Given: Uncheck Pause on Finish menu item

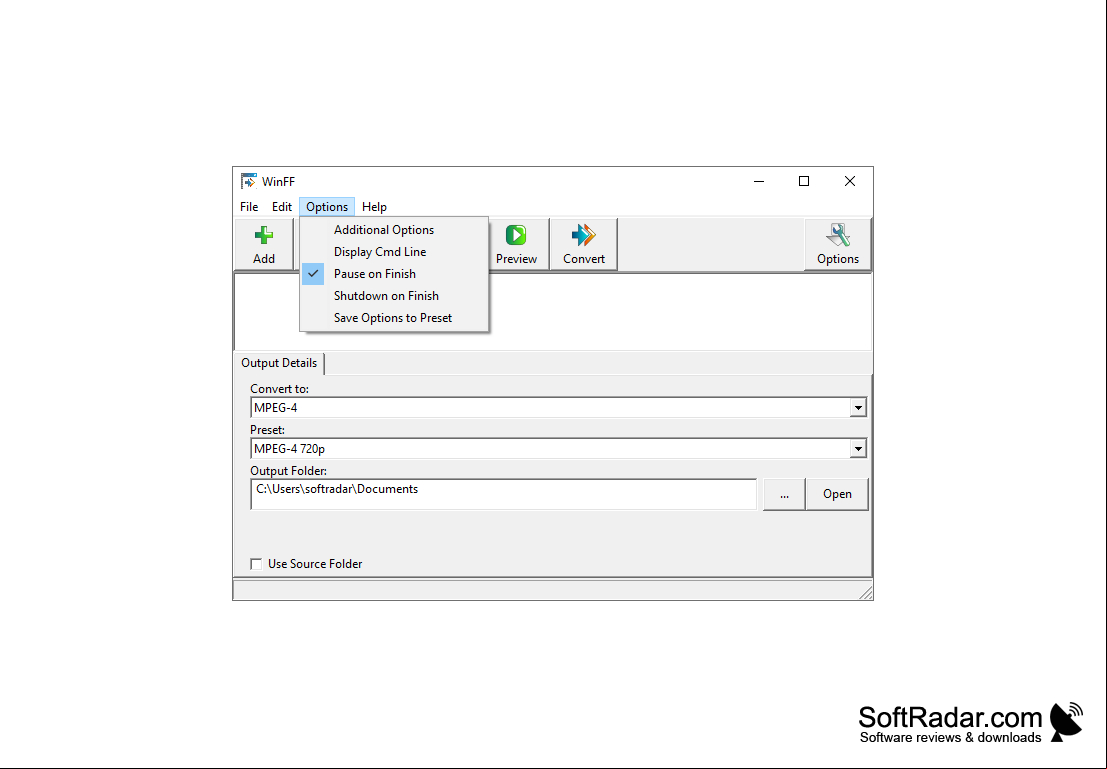Looking at the screenshot, I should [394, 274].
